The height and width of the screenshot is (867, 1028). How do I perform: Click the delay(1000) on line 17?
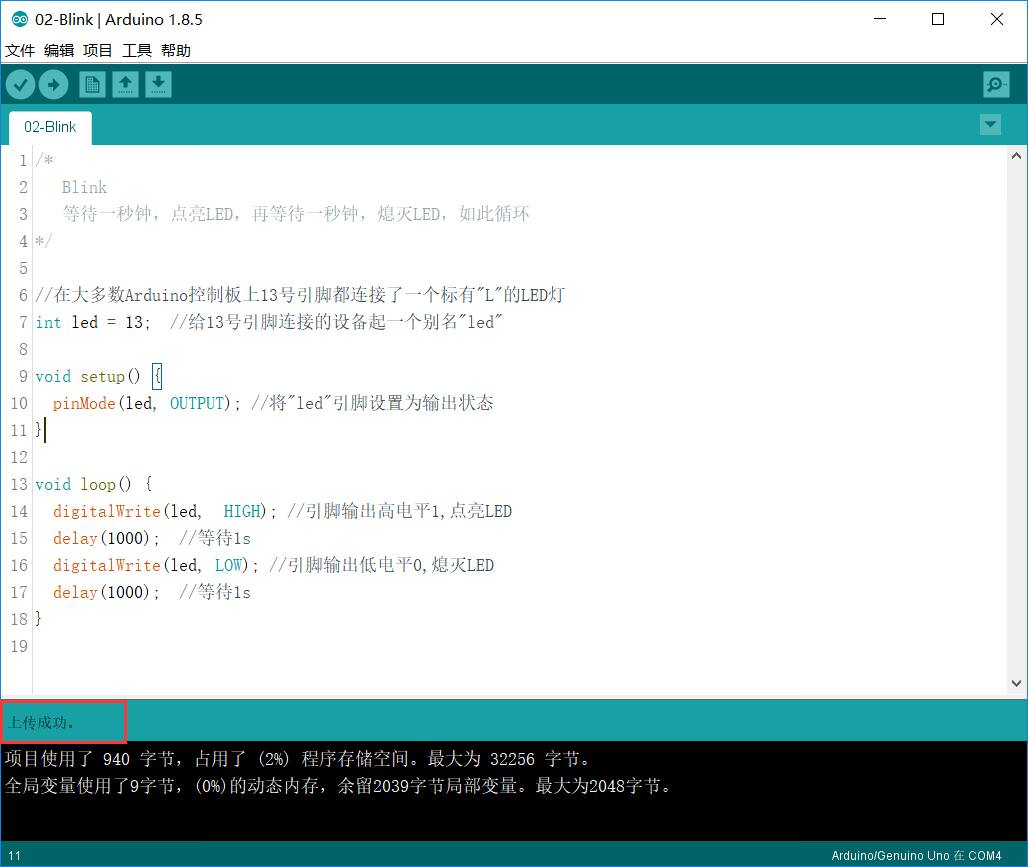pyautogui.click(x=106, y=592)
